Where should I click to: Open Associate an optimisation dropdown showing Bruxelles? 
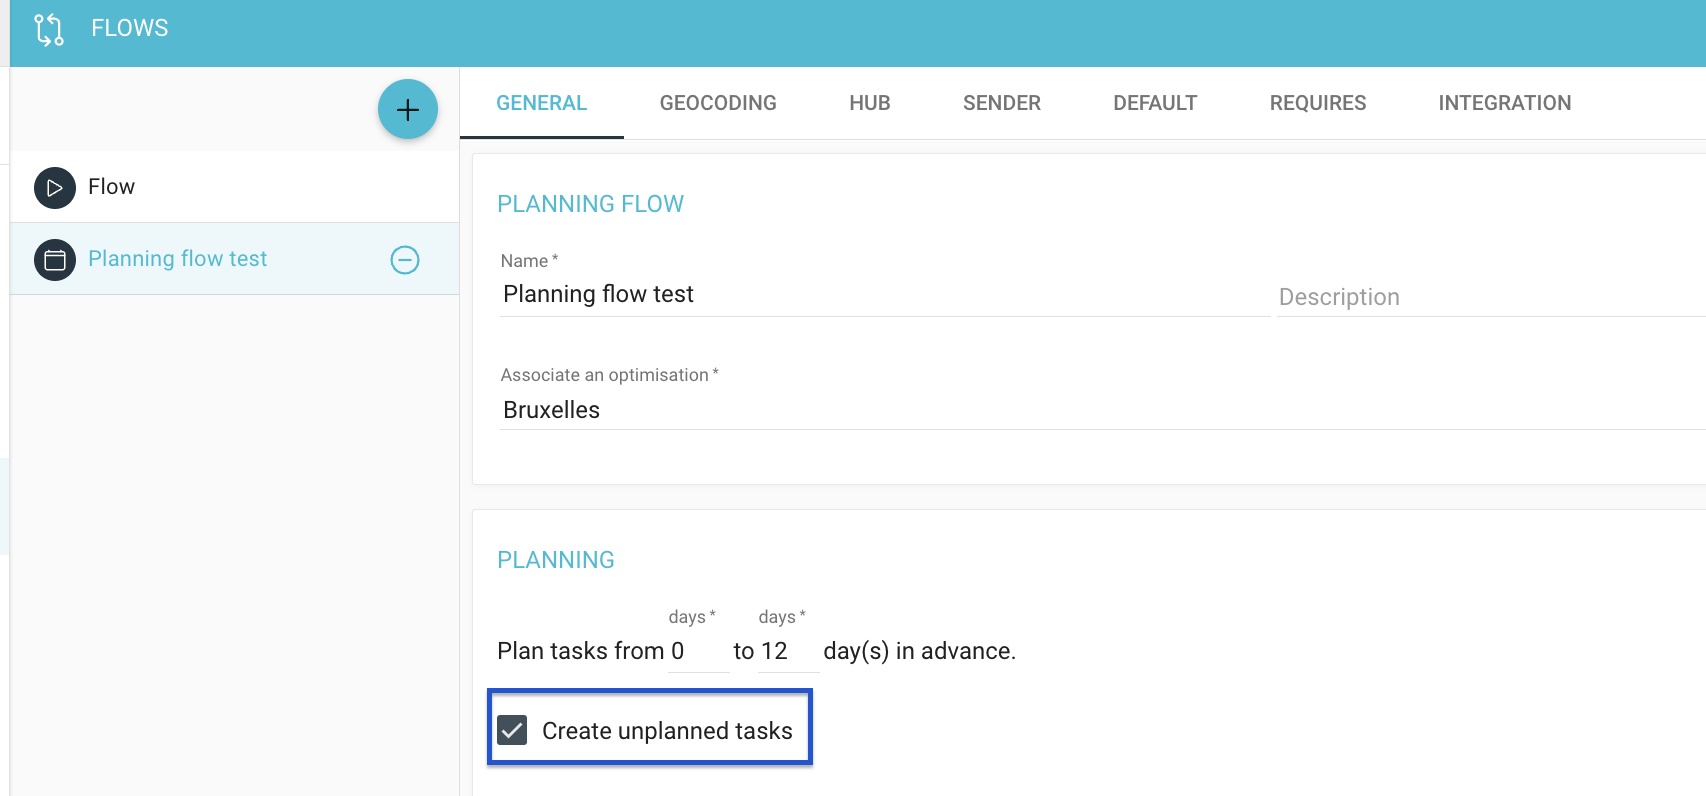(x=1102, y=410)
